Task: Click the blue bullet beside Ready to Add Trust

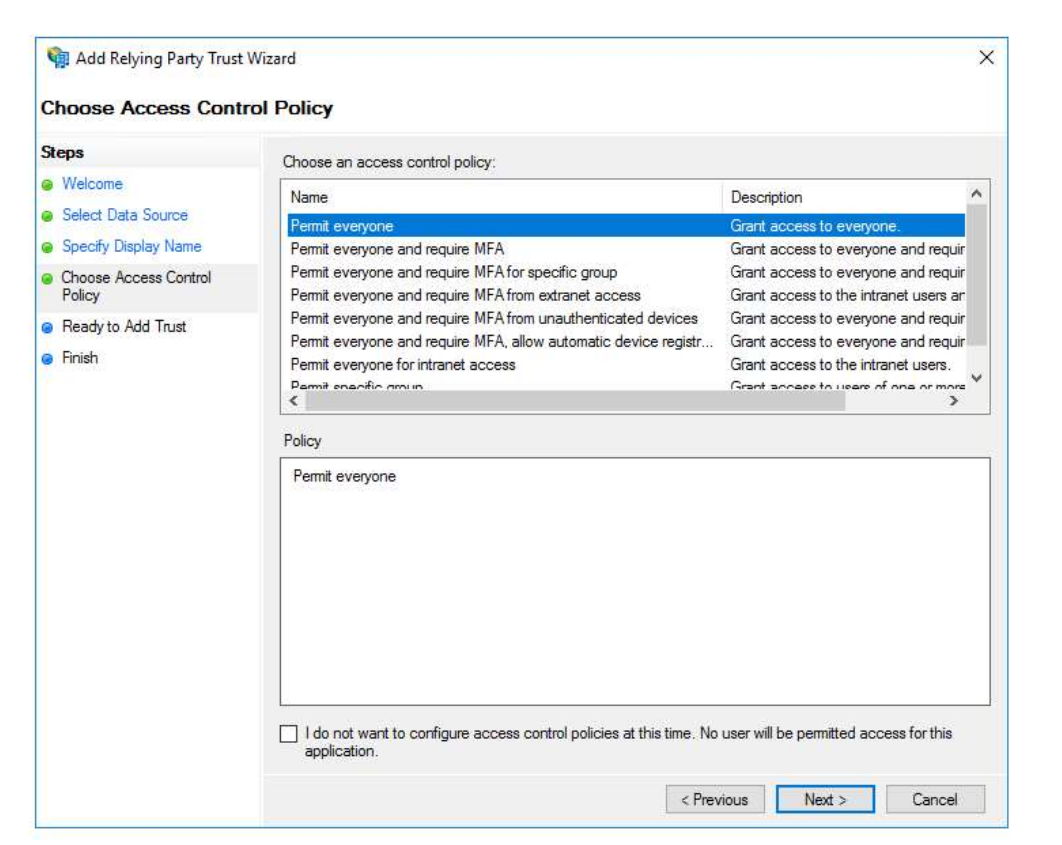Action: [47, 327]
